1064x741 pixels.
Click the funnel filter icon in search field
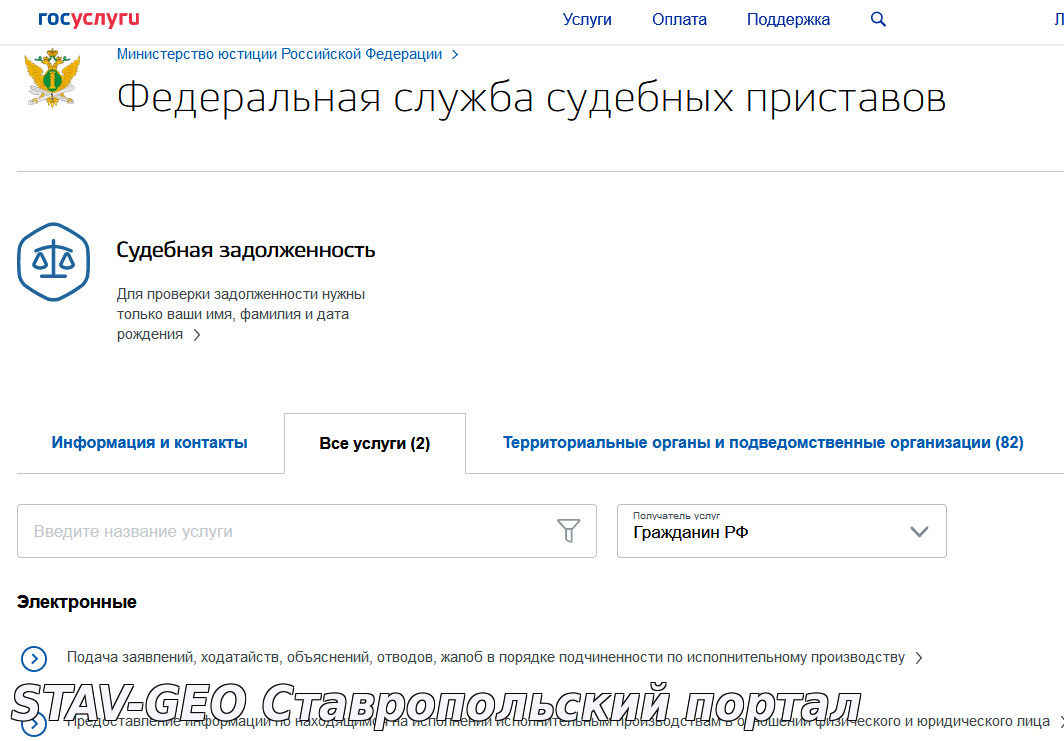point(569,531)
